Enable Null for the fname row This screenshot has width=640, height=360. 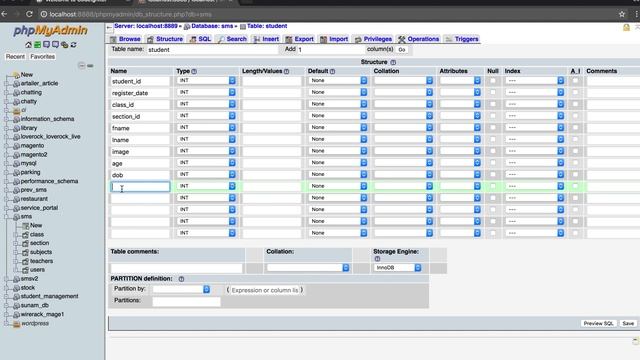pyautogui.click(x=493, y=128)
